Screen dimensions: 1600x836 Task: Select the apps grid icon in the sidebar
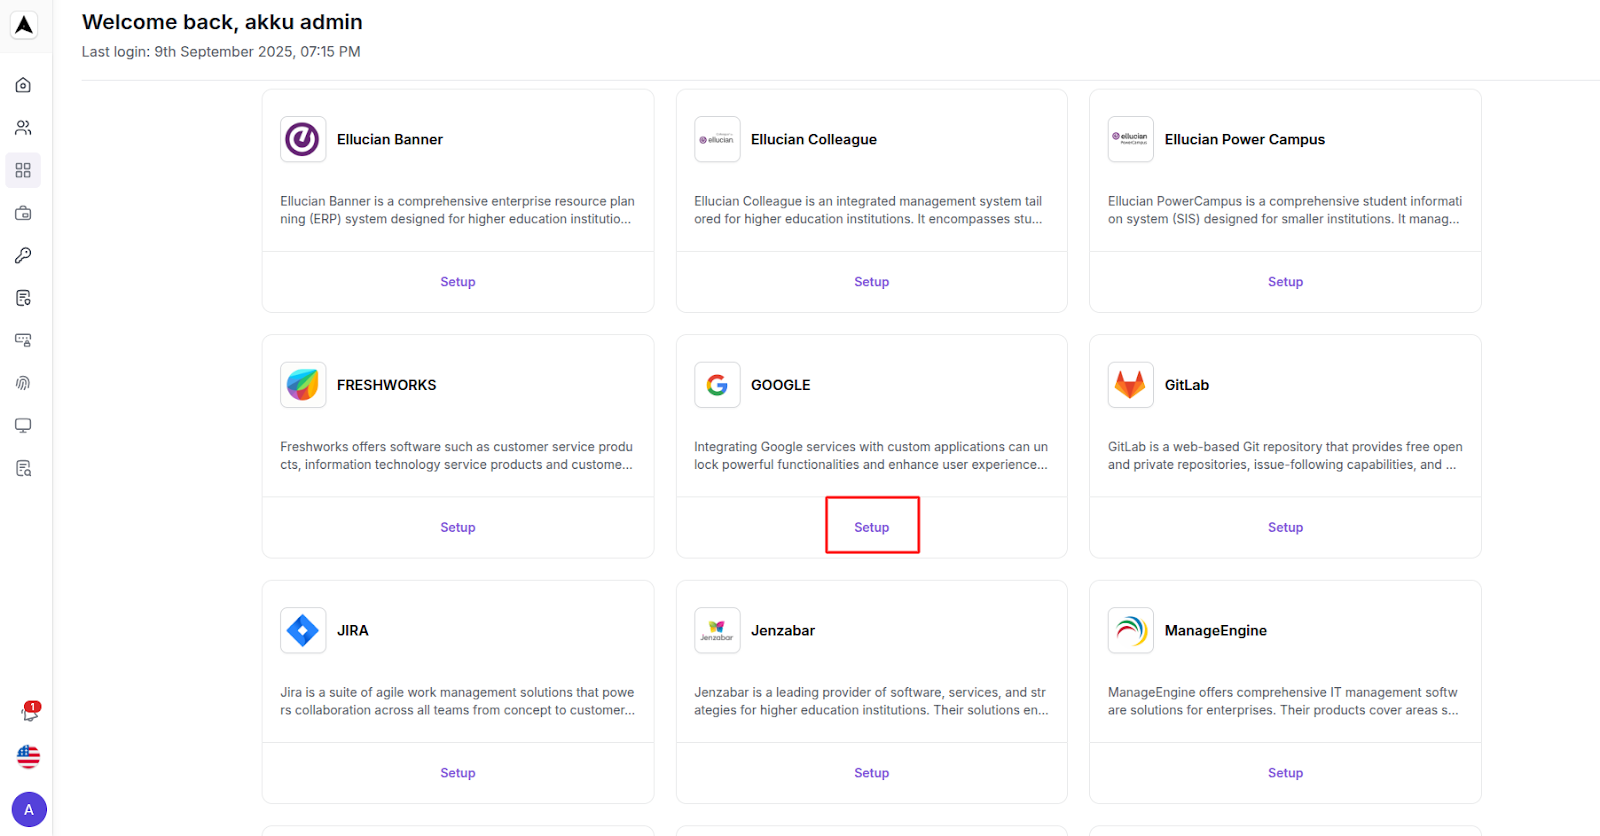[23, 171]
